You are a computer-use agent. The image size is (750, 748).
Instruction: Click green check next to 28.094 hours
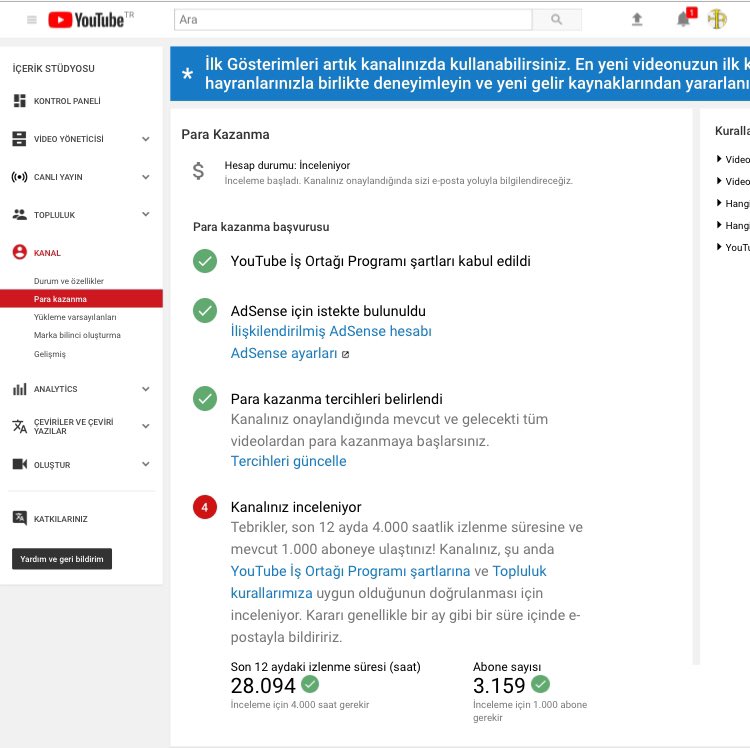310,684
